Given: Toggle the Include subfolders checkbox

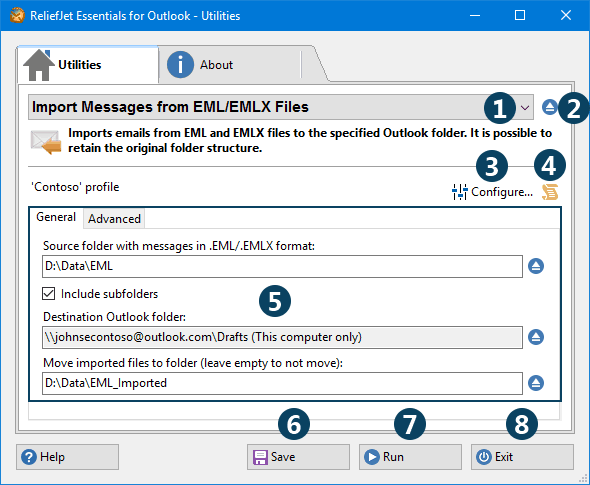Looking at the screenshot, I should click(x=49, y=293).
